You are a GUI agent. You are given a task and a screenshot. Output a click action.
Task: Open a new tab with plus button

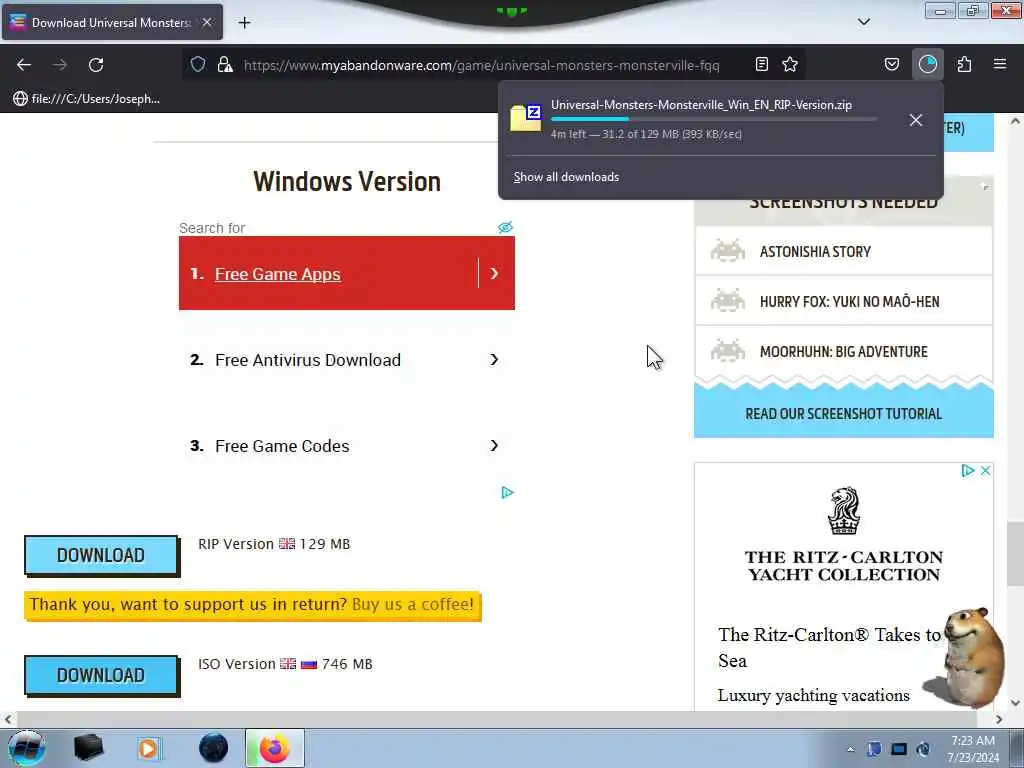tap(244, 23)
